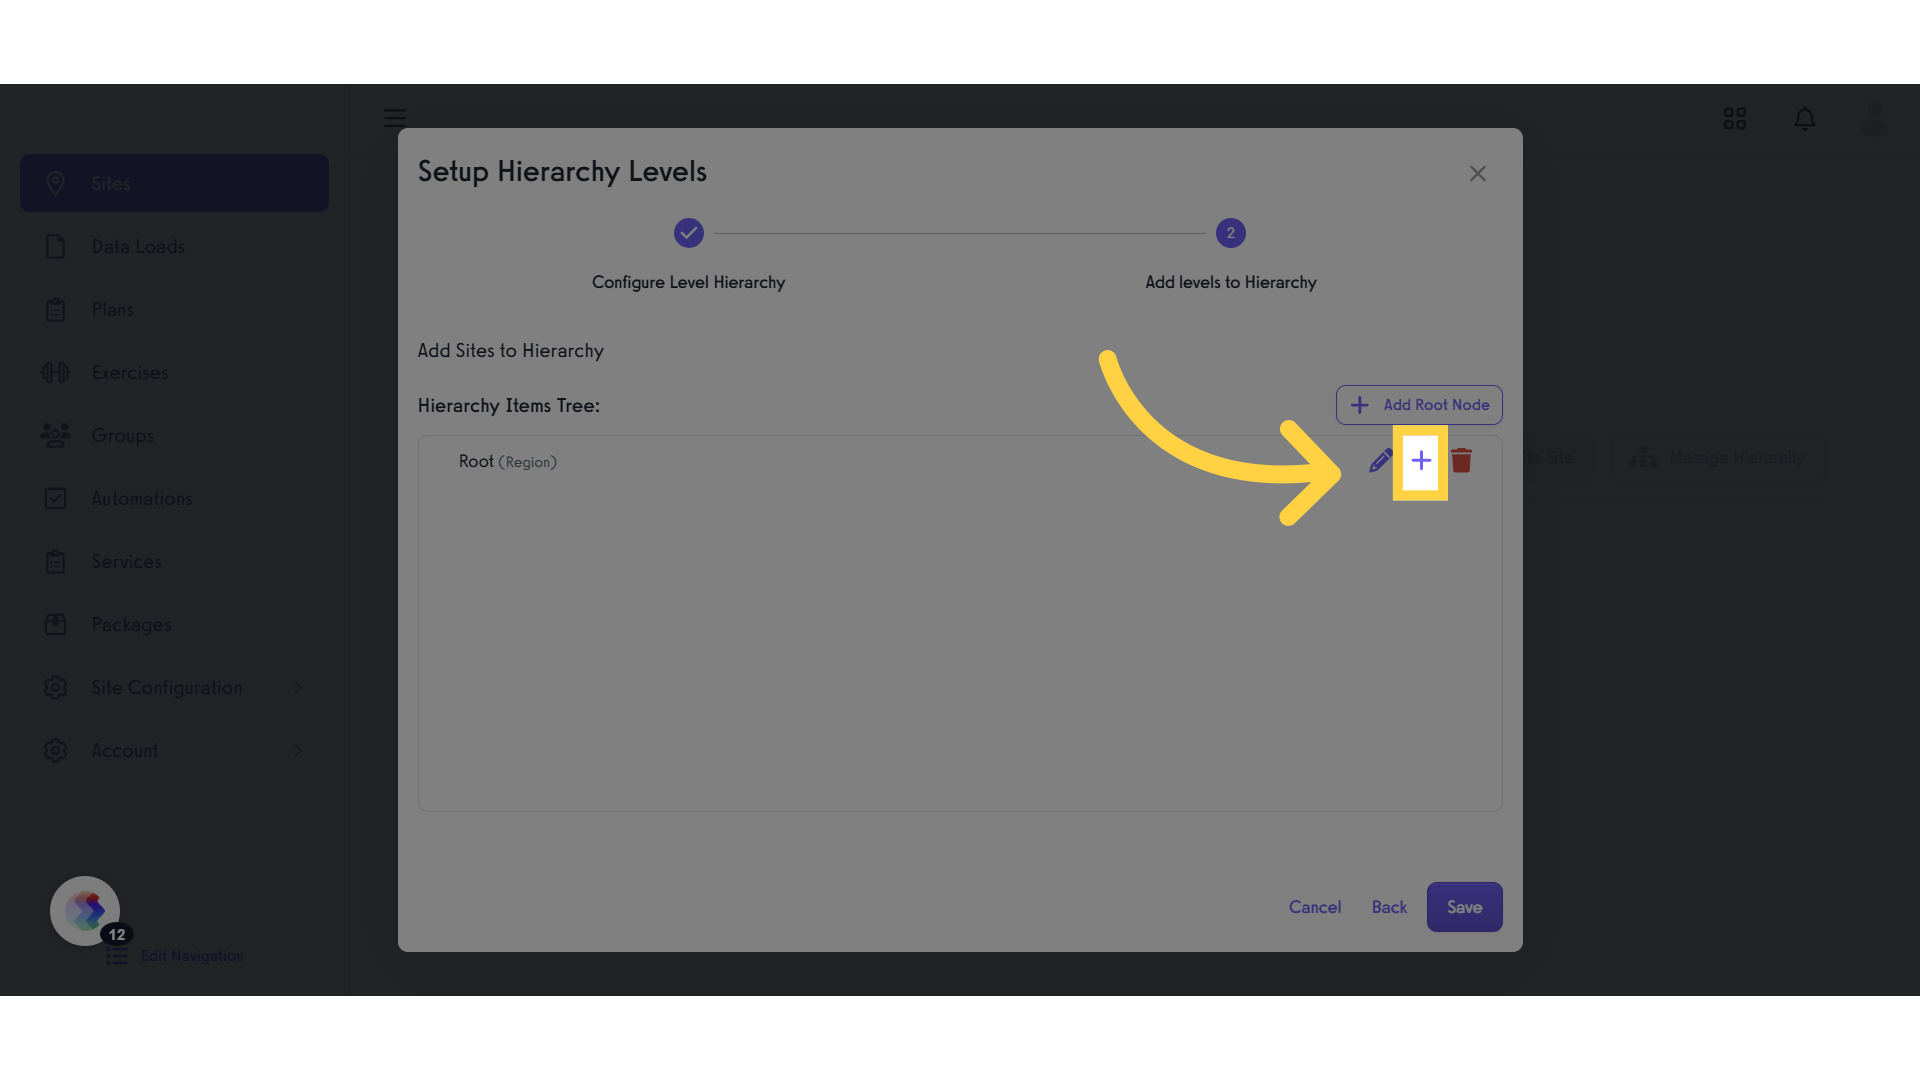Close the Setup Hierarchy Levels dialog
Screen dimensions: 1920x1080
1478,174
